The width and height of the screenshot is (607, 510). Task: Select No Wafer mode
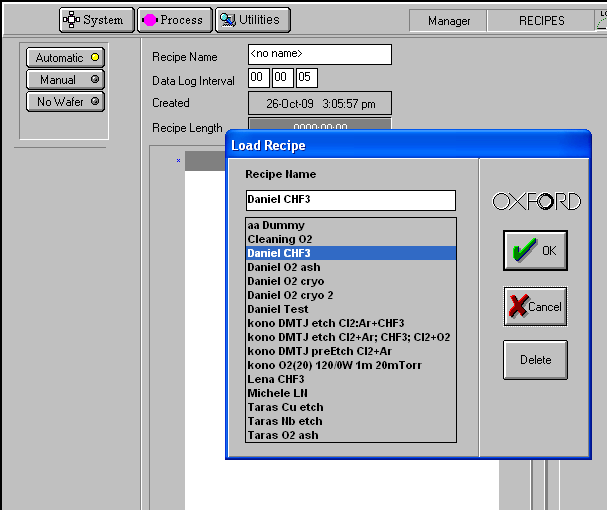click(65, 102)
